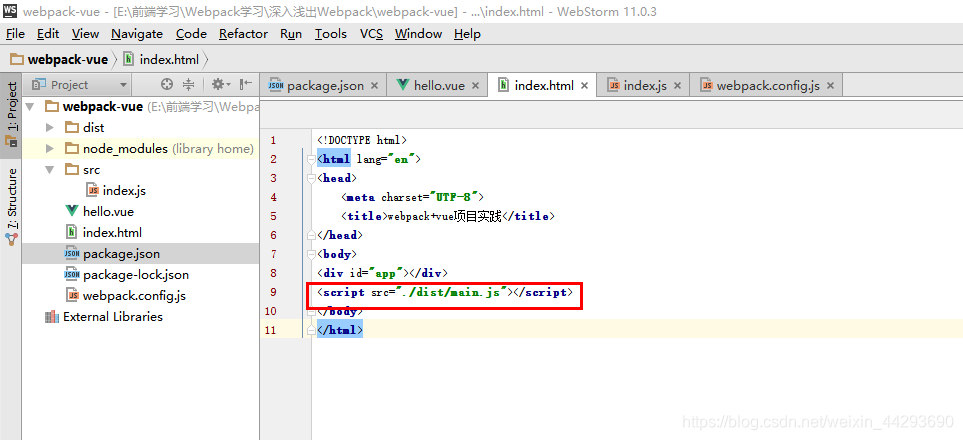Select node_modules folder in tree
Viewport: 963px width, 440px height.
click(125, 149)
